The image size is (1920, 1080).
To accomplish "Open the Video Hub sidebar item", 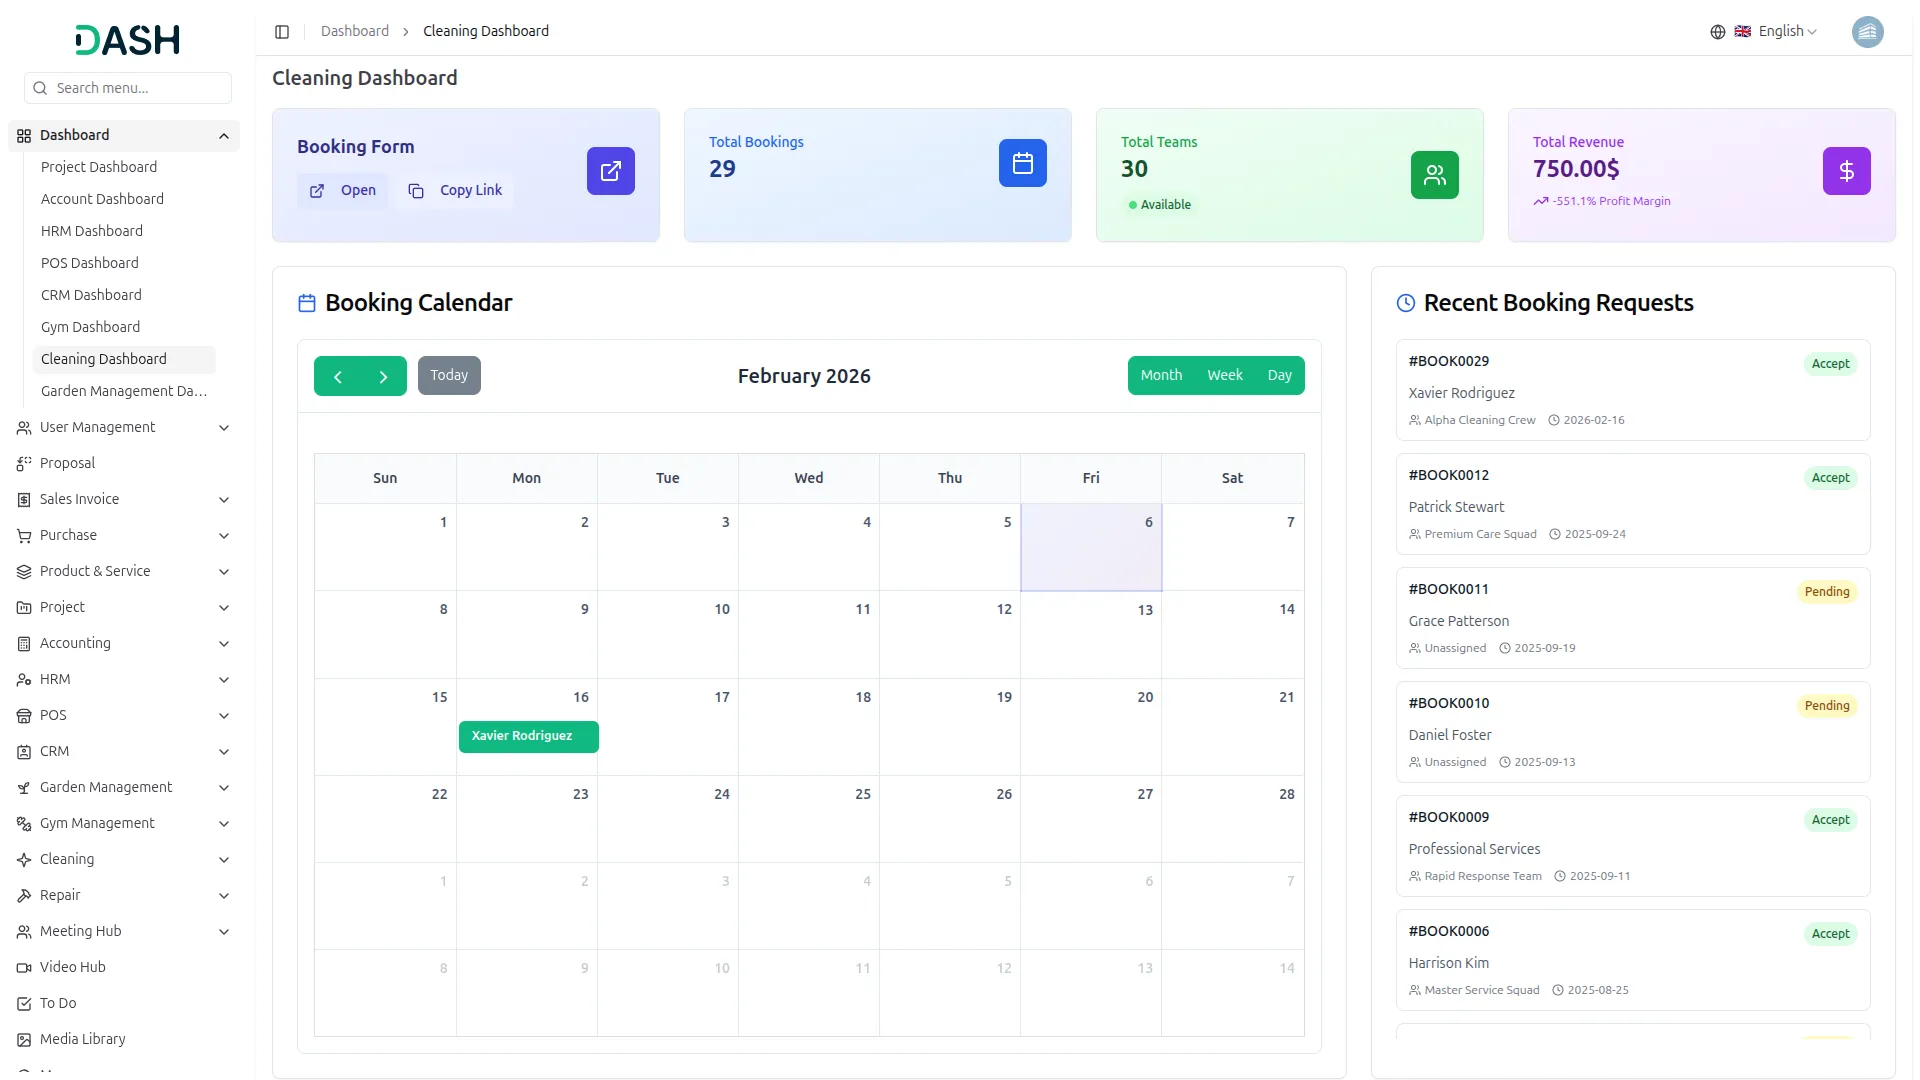I will click(72, 967).
